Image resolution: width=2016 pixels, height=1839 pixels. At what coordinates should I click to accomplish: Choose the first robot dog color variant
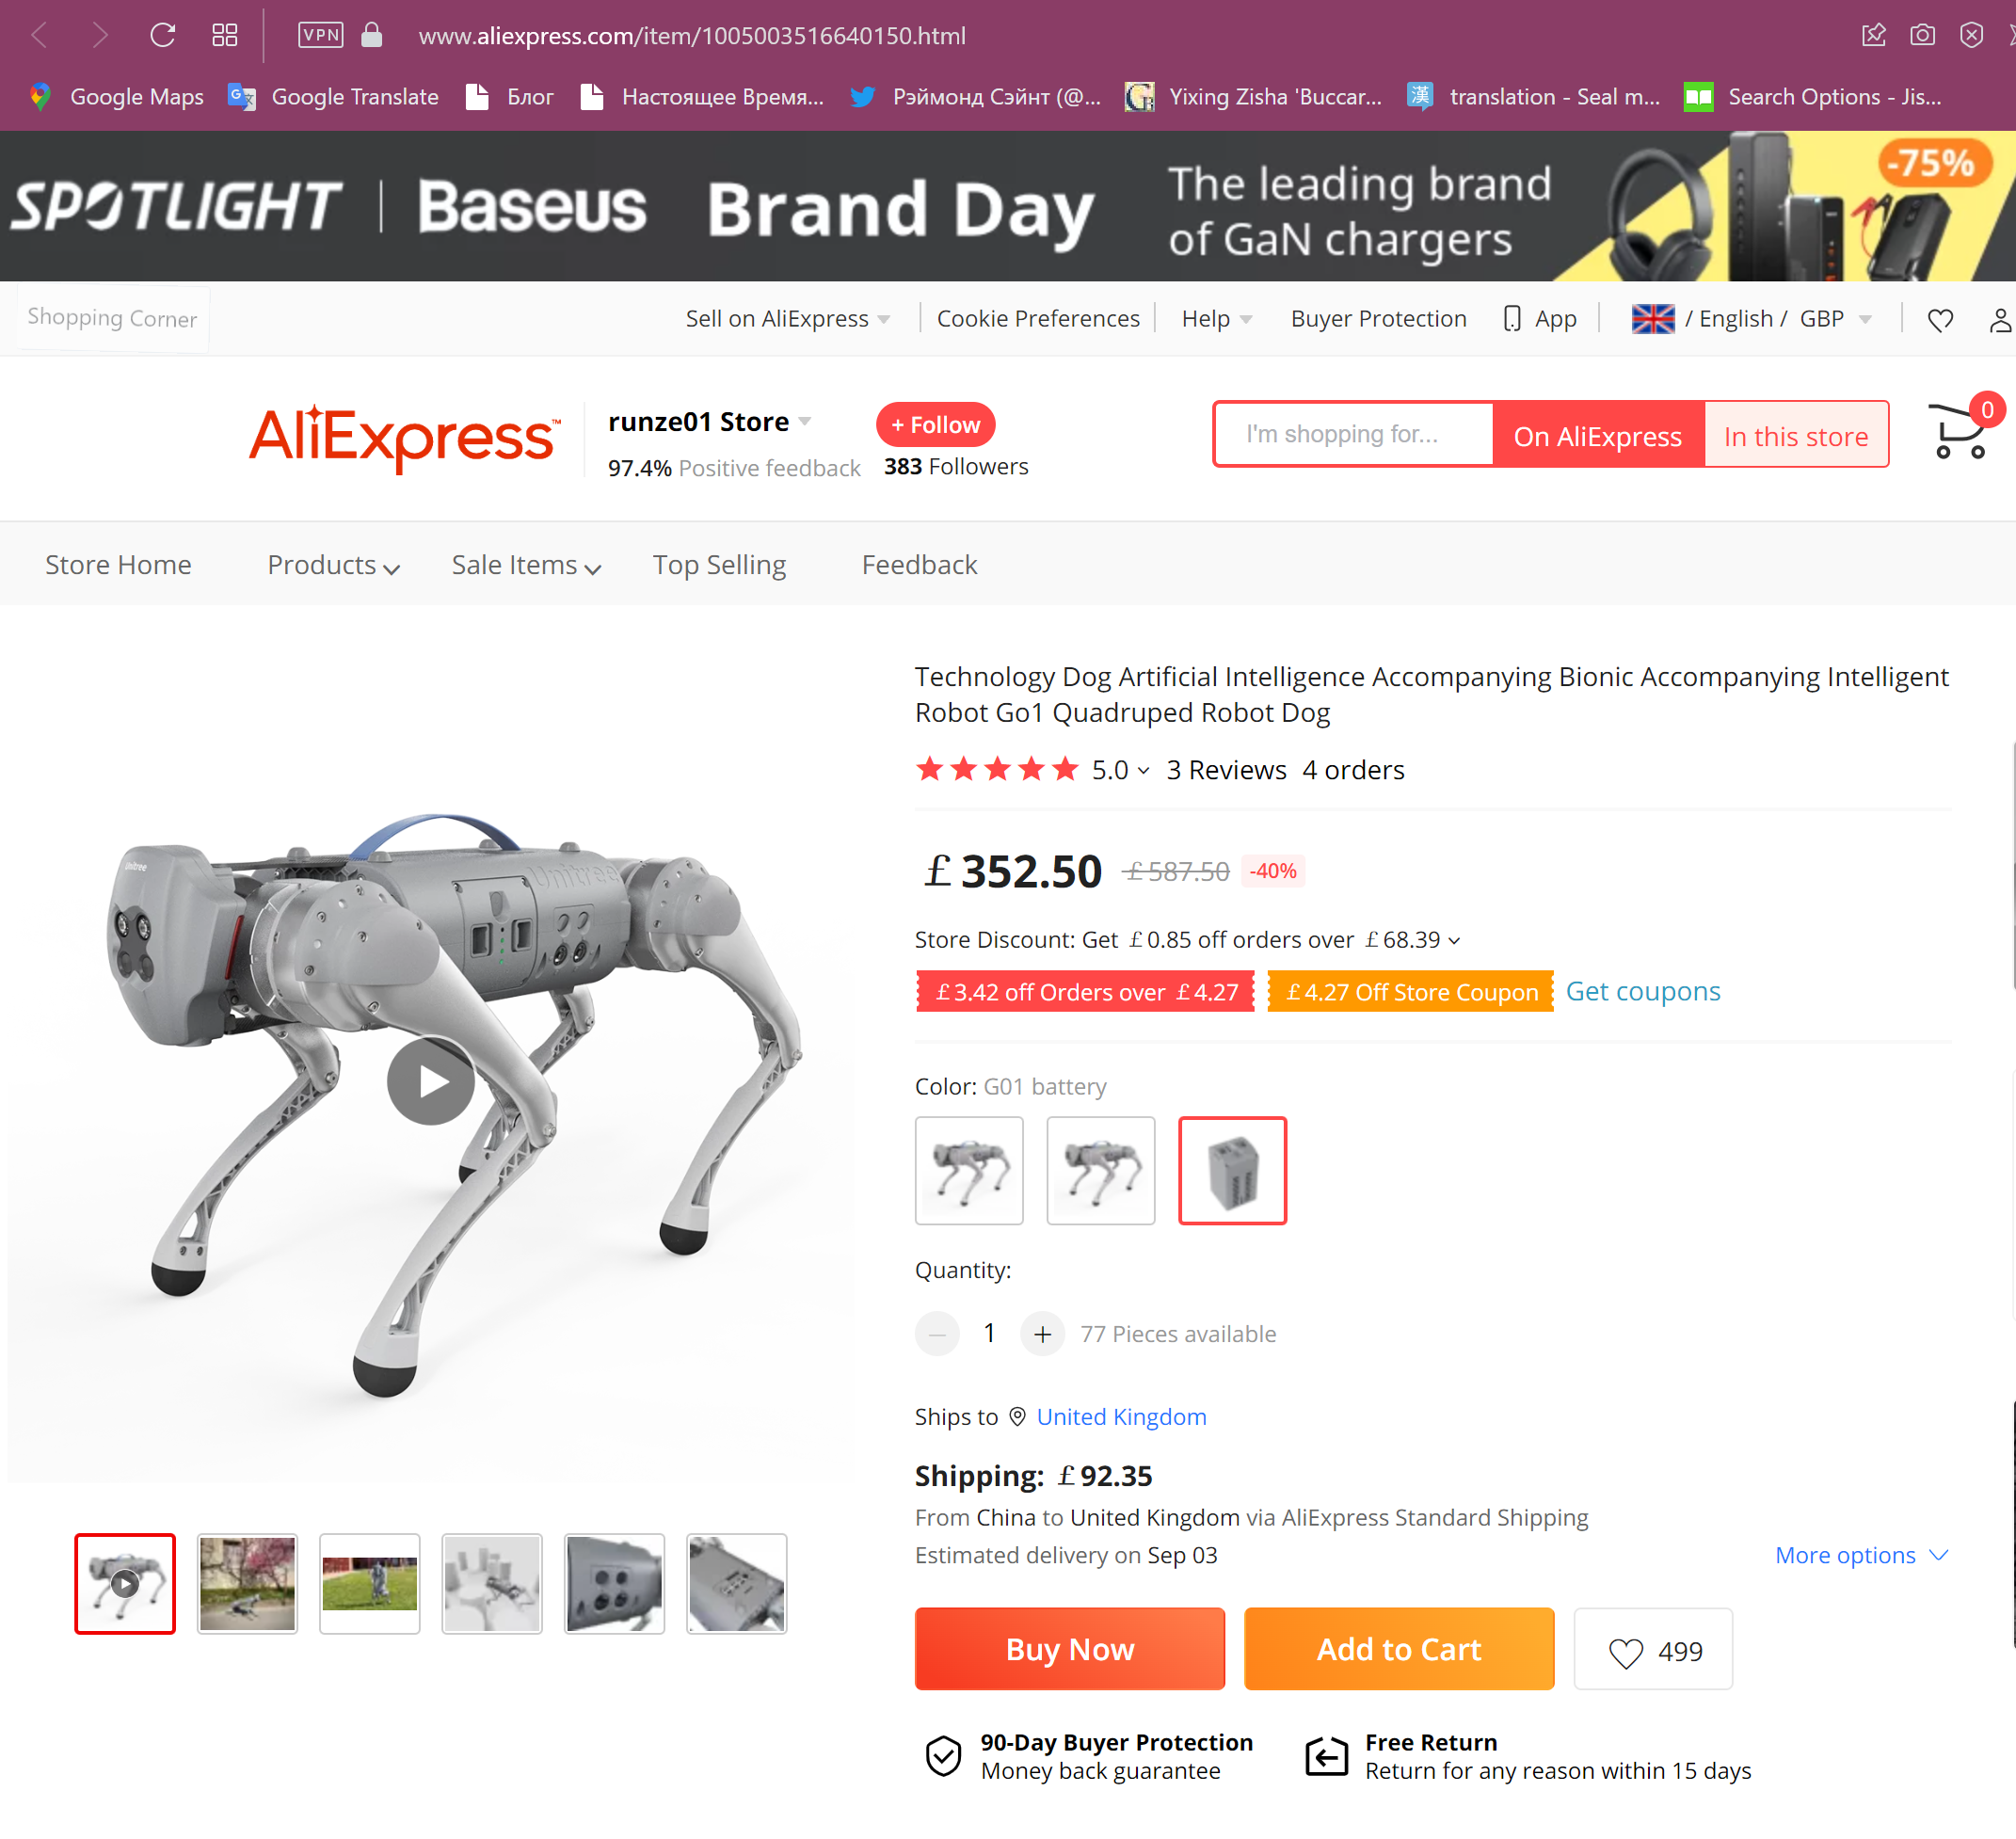click(969, 1170)
